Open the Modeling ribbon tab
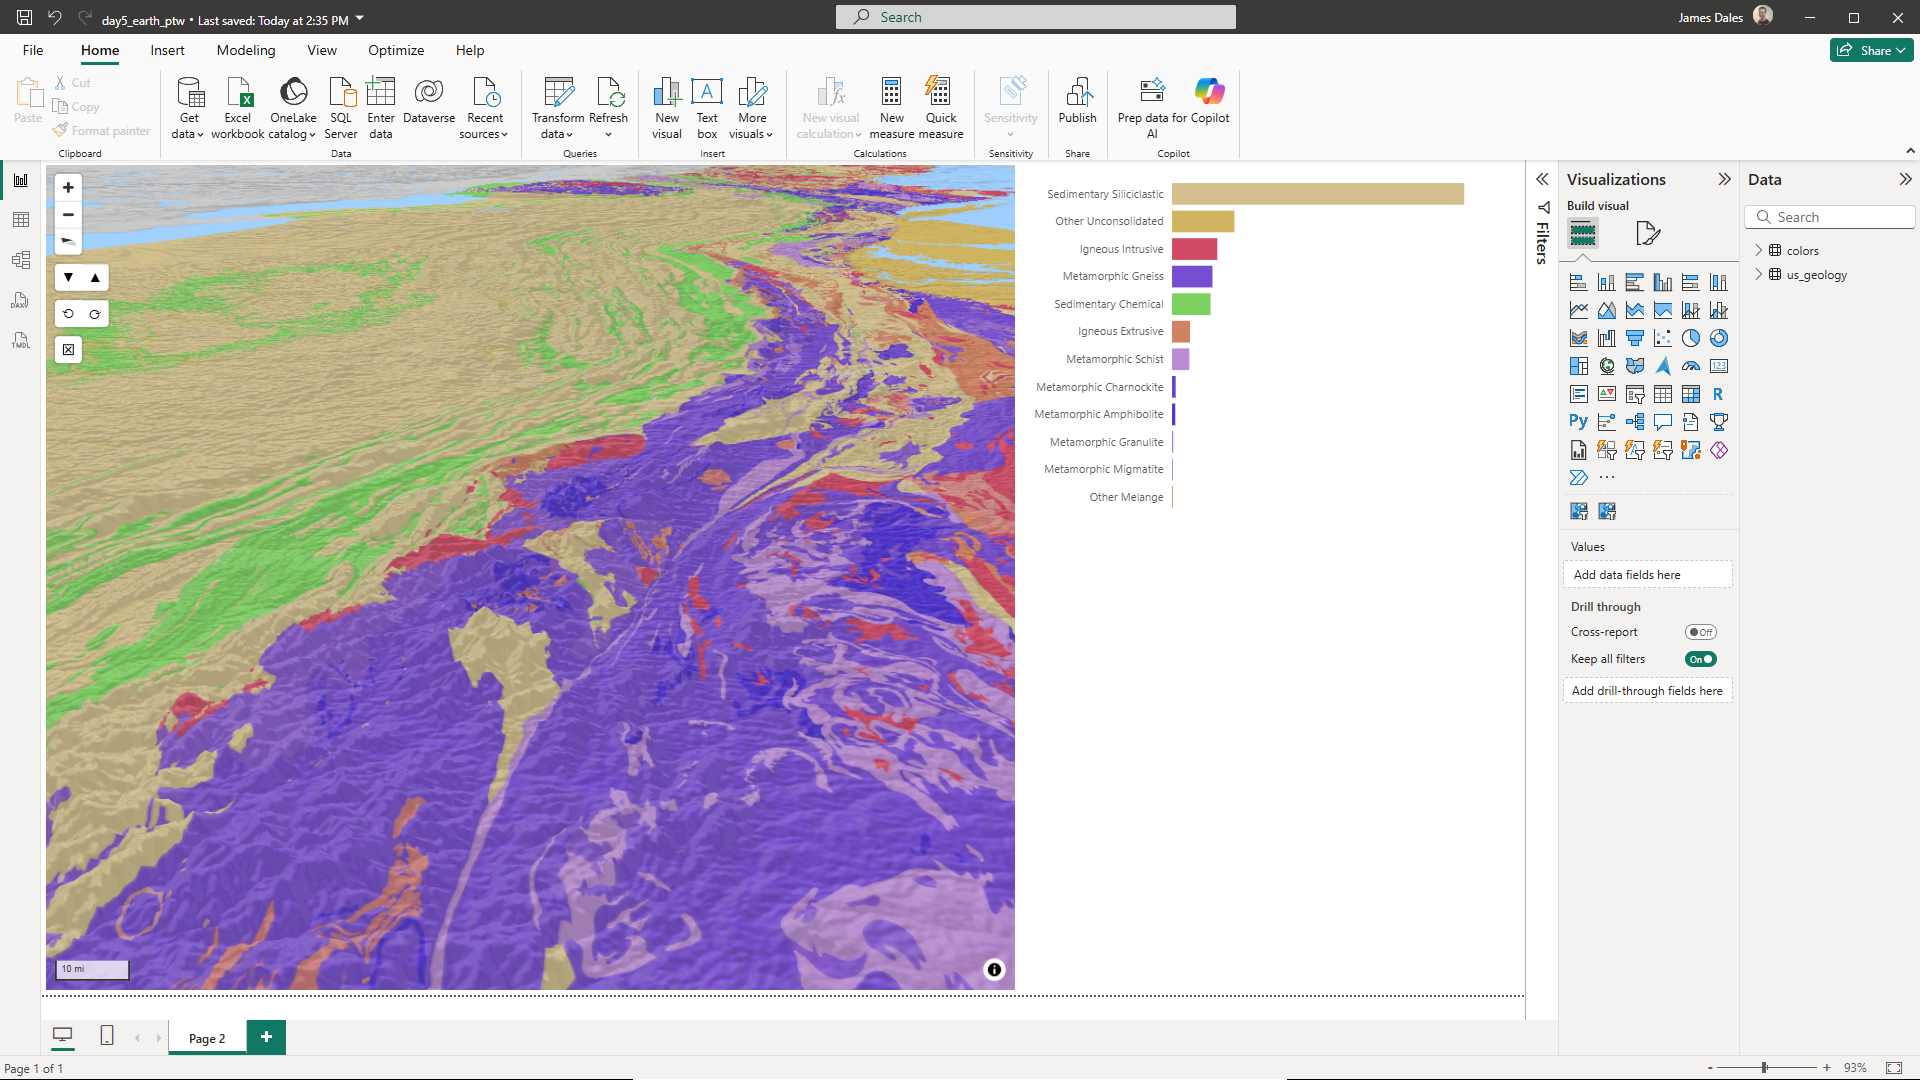 245,50
